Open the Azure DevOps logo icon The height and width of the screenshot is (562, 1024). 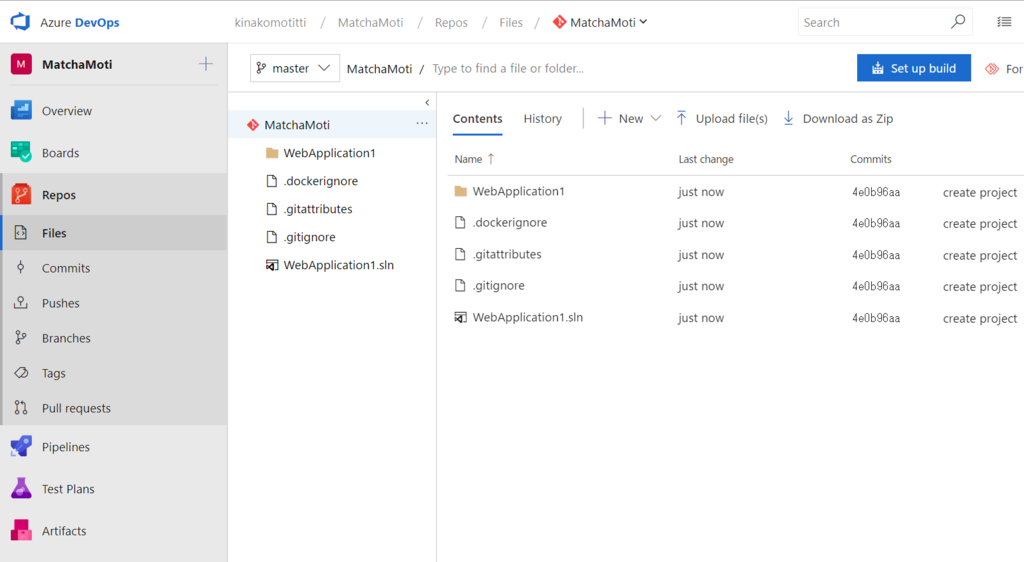pos(20,22)
